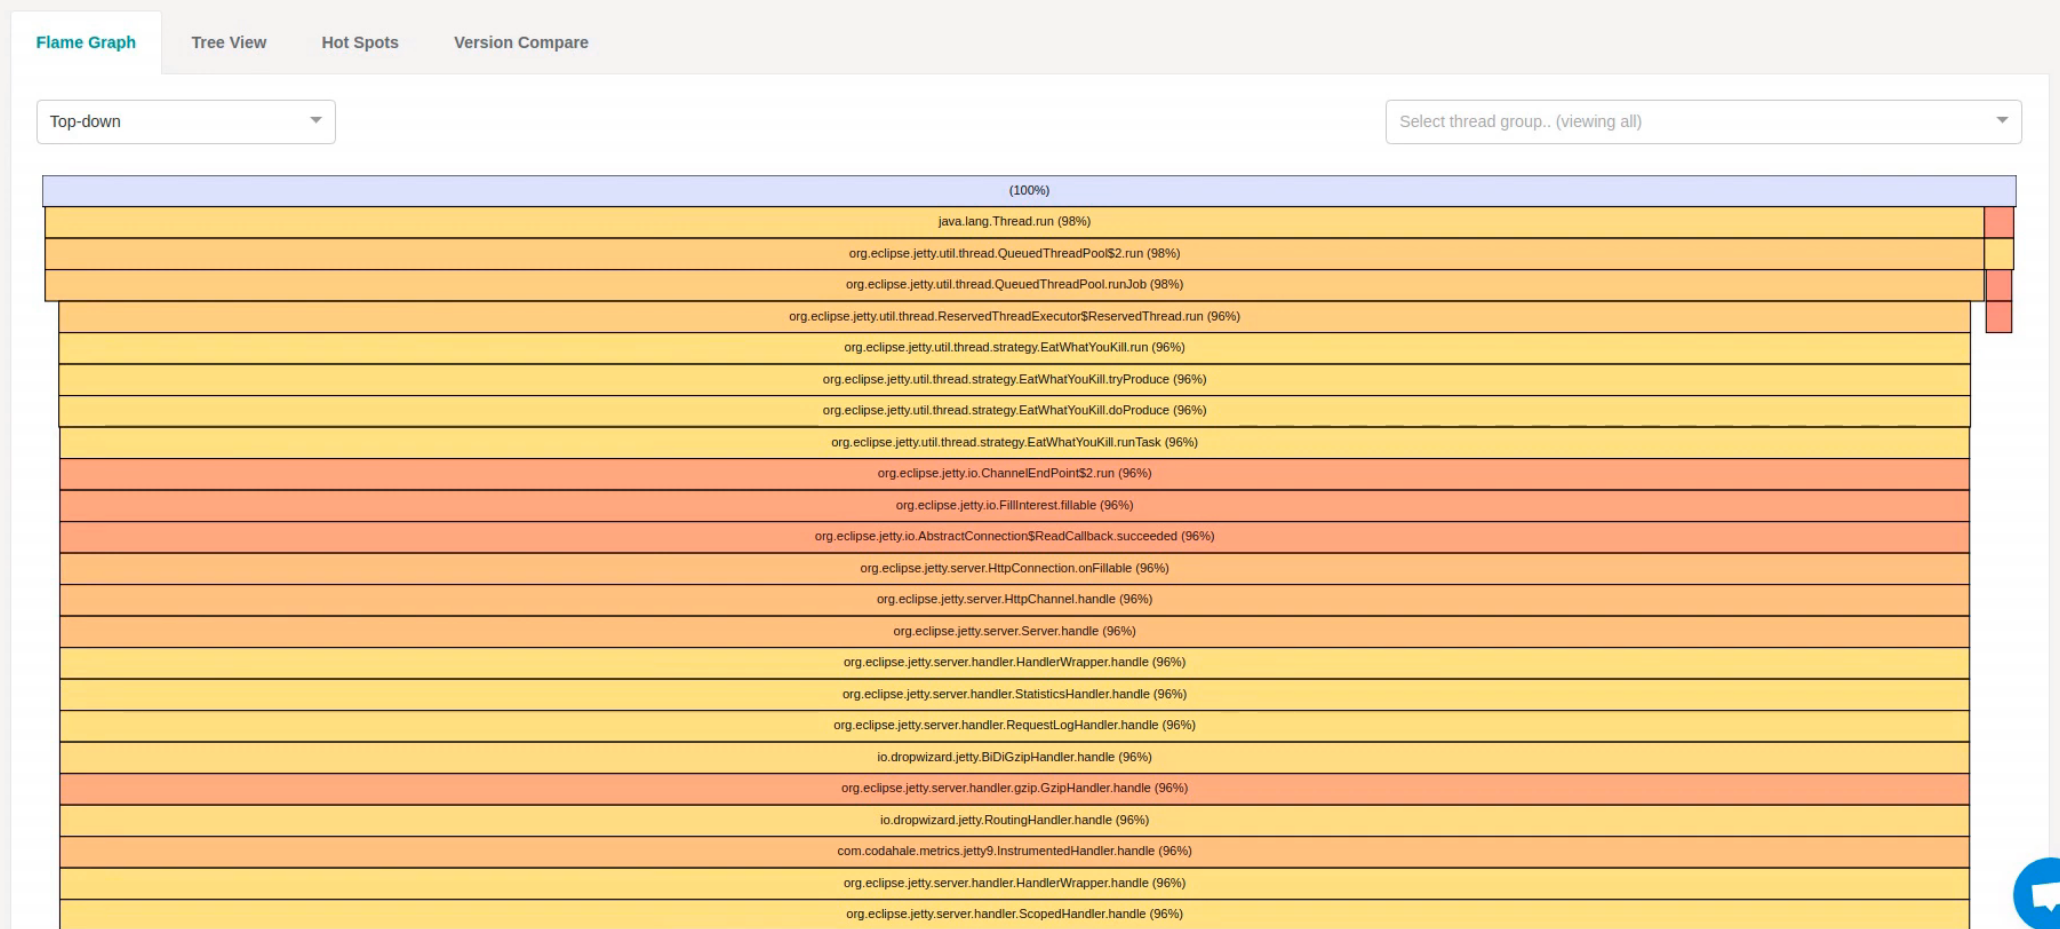
Task: Open the Hot Spots tab
Action: click(x=360, y=42)
